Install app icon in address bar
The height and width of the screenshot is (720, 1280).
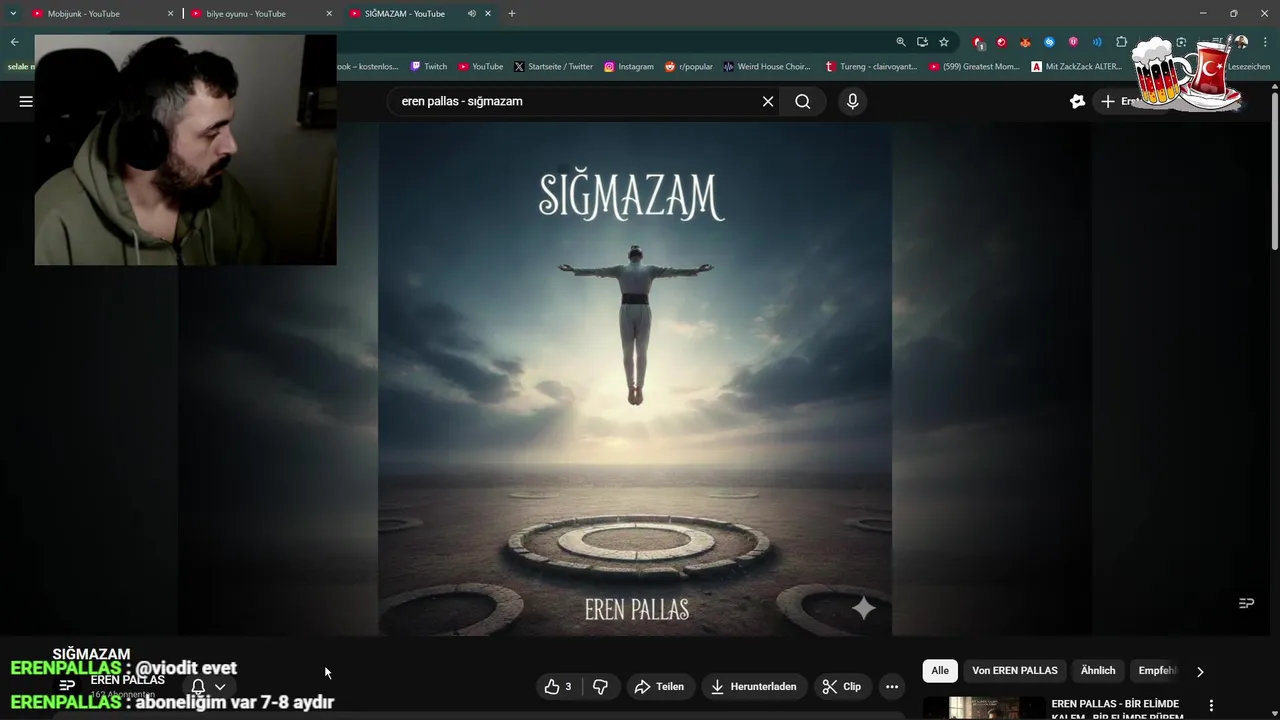tap(922, 42)
